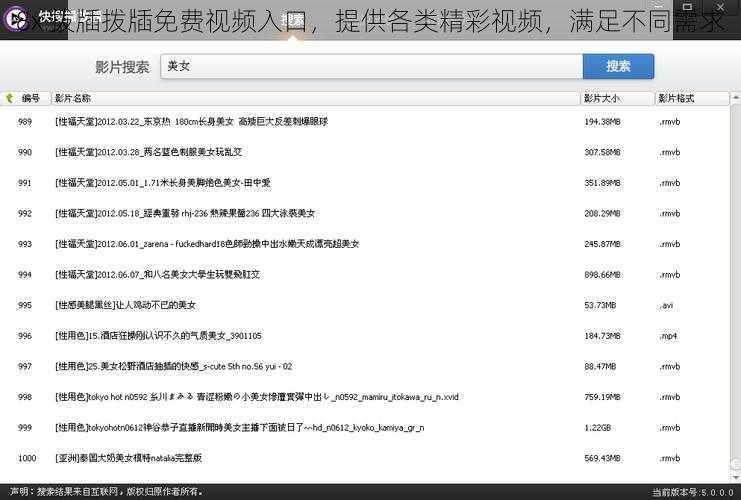Sort by the 影片大小 column header
This screenshot has height=500, width=741.
coord(601,98)
